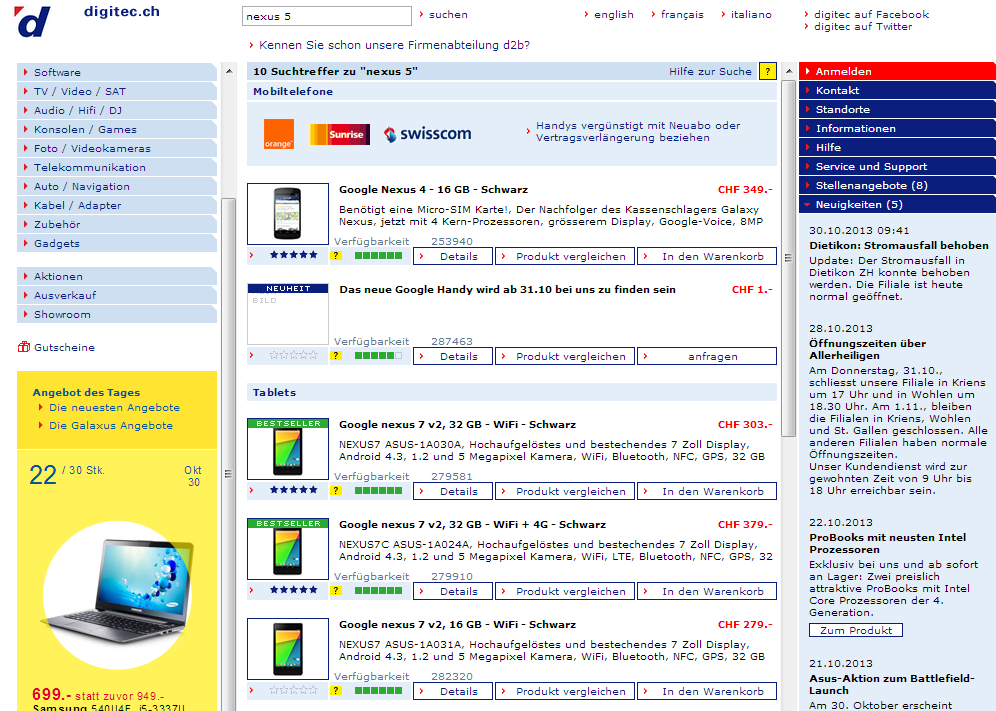Open Kabel / Adapter category
Viewport: 996px width, 711px height.
point(117,206)
